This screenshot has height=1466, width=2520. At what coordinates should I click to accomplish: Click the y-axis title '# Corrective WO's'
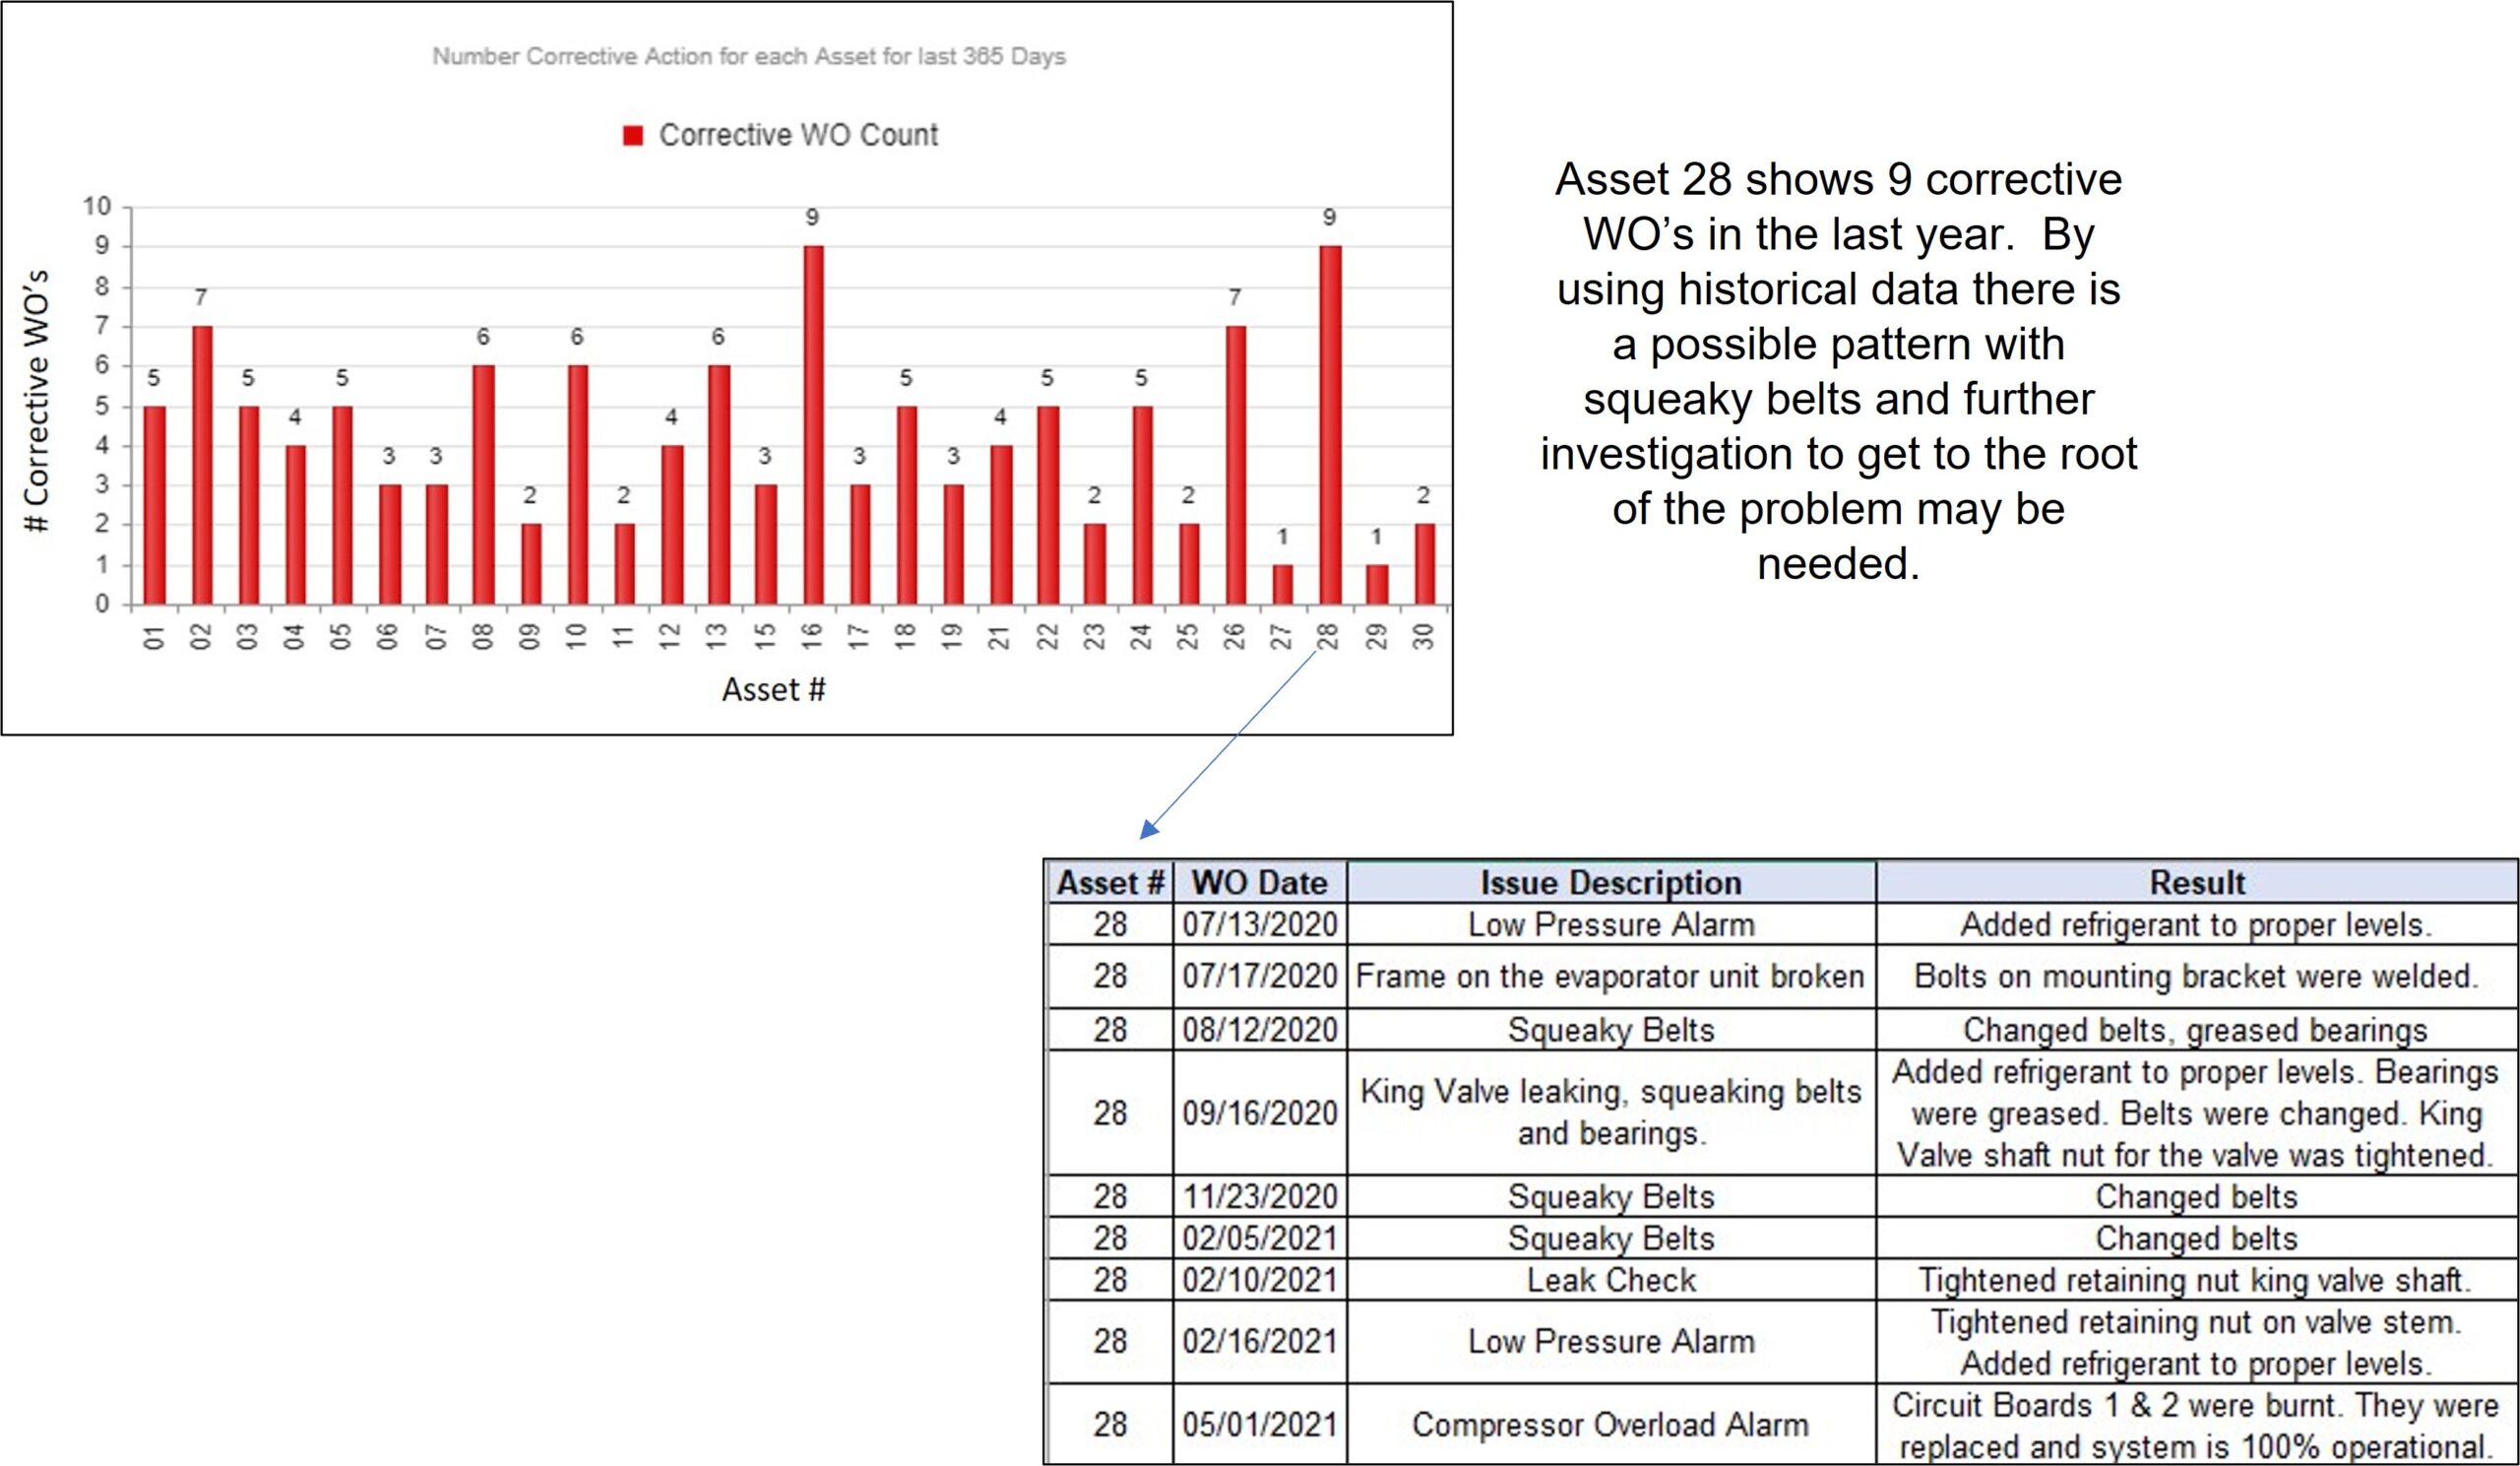click(38, 402)
